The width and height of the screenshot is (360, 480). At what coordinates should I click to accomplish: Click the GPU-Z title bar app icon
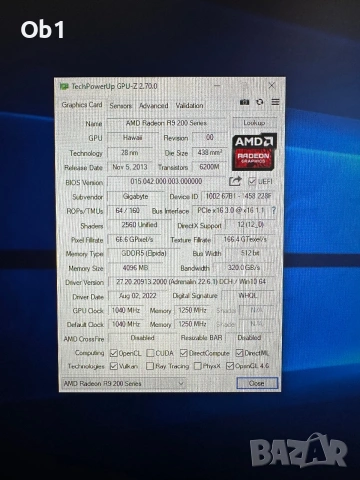pyautogui.click(x=64, y=87)
